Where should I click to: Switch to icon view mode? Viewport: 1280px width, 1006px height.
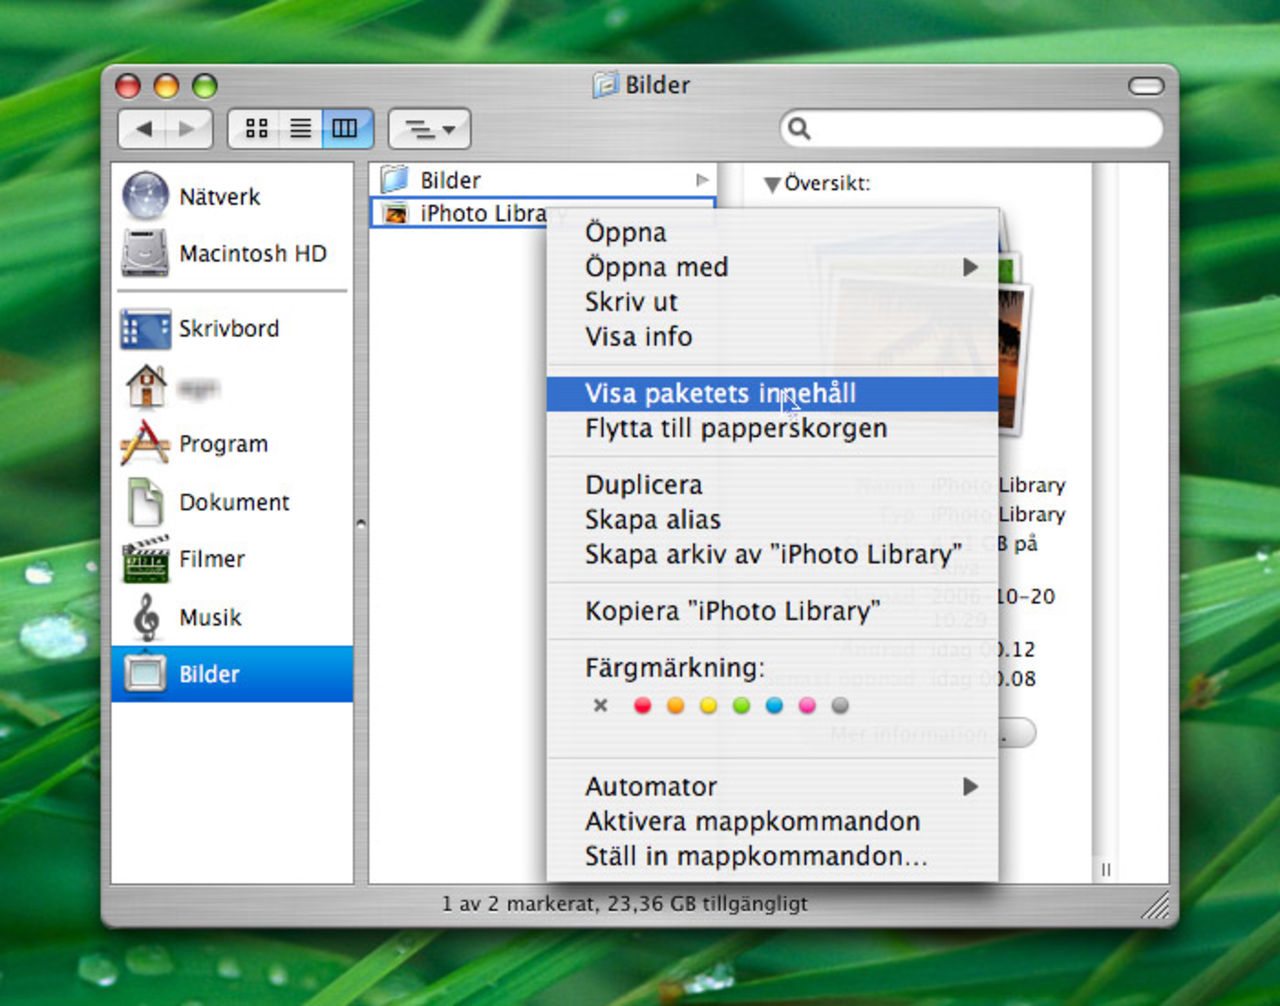tap(256, 129)
